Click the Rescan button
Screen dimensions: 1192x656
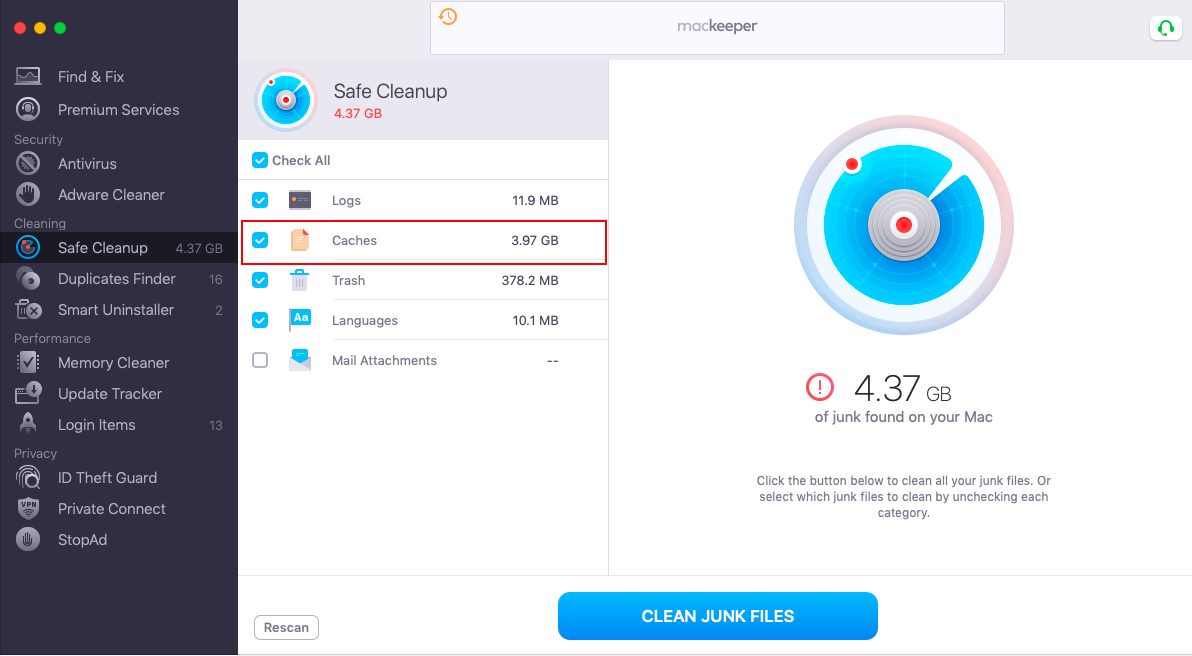pos(286,627)
